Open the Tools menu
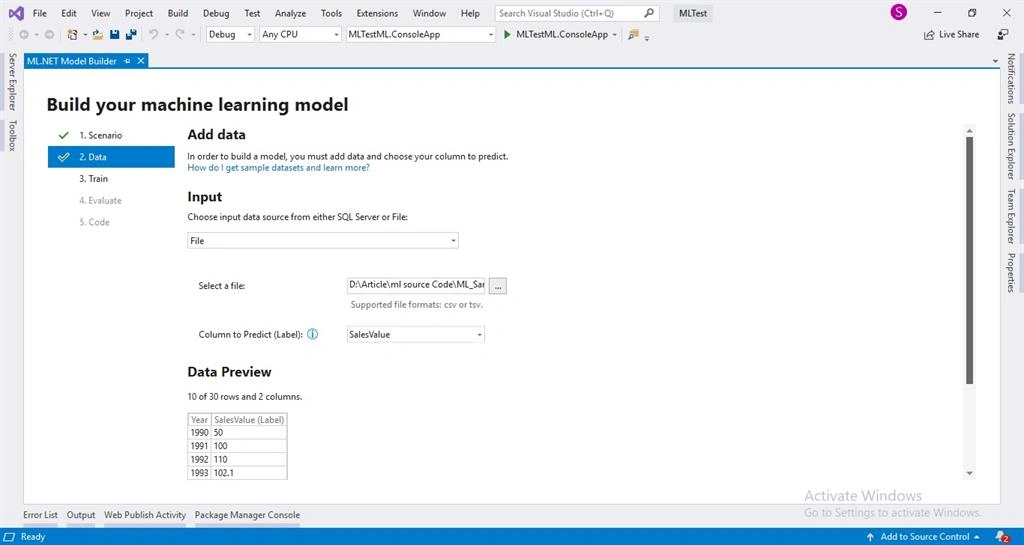This screenshot has height=545, width=1024. coord(331,13)
